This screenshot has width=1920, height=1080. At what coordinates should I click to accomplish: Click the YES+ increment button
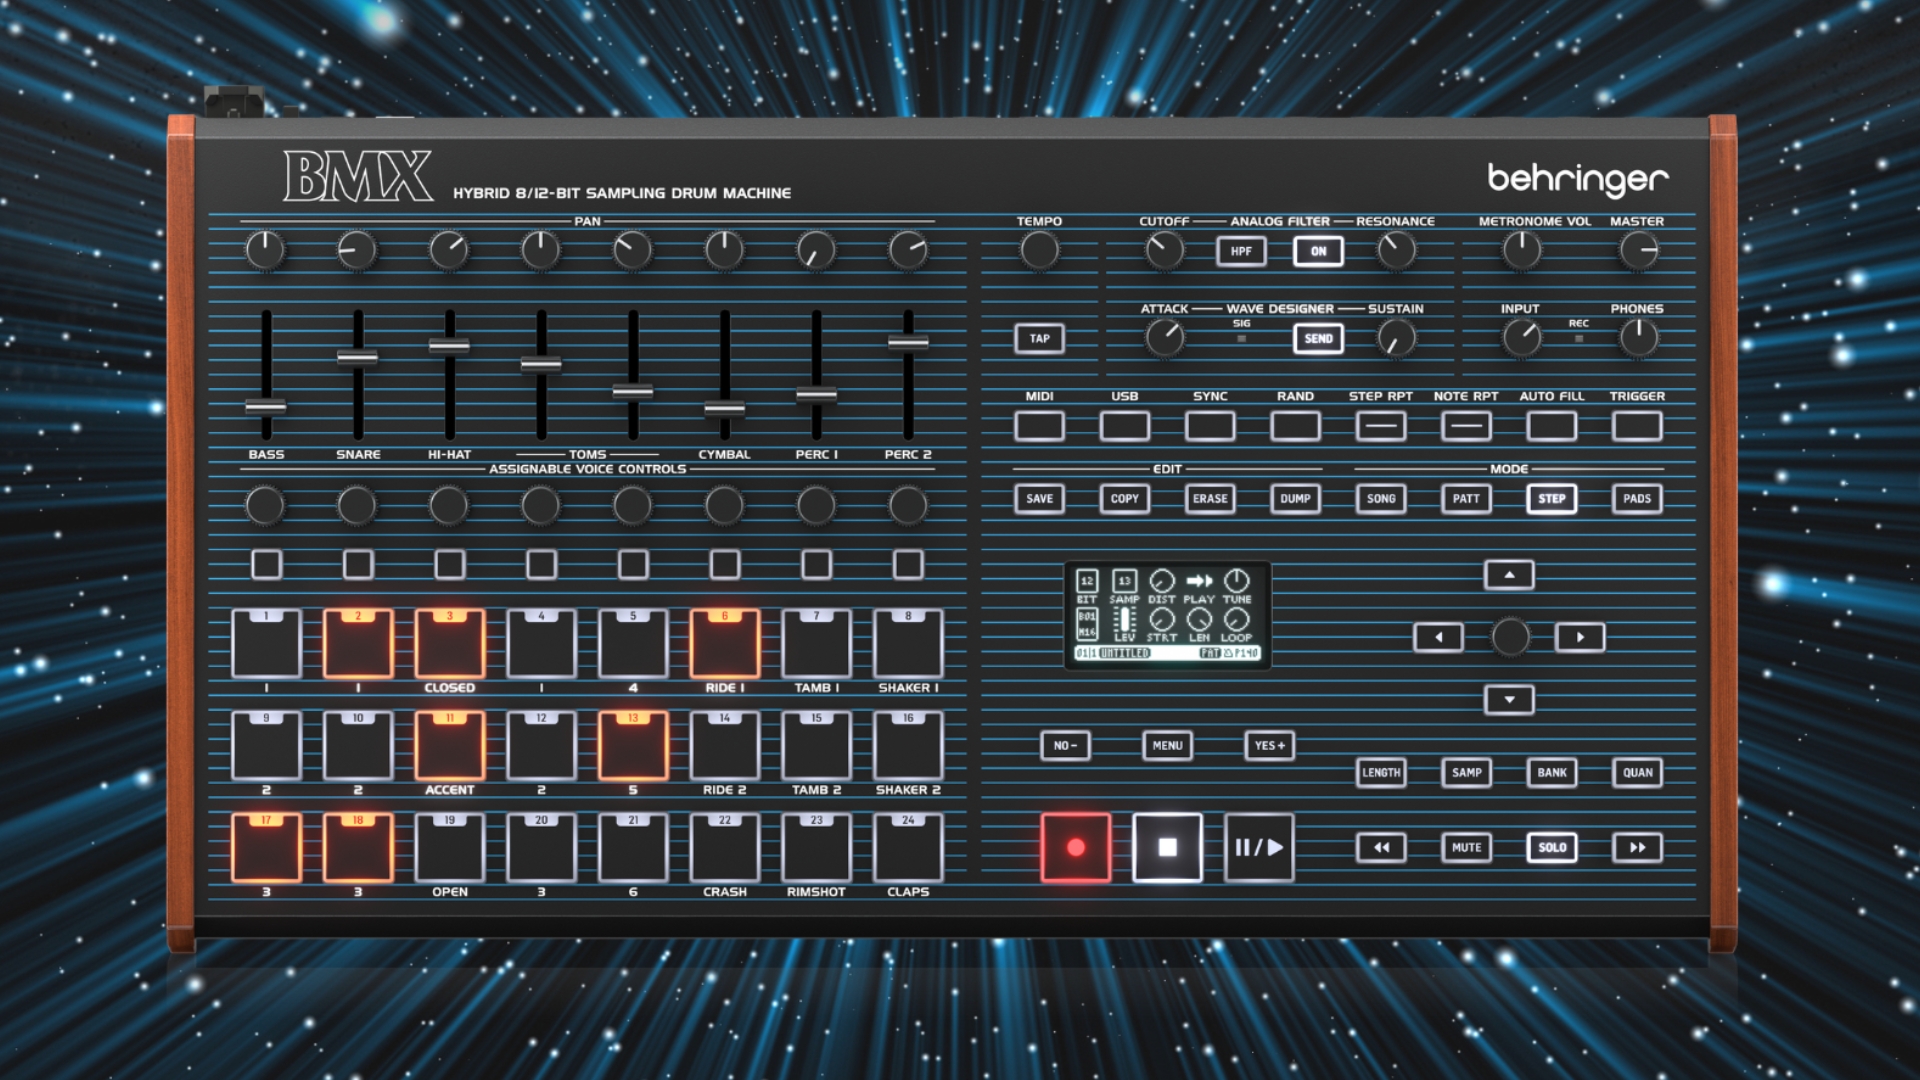pyautogui.click(x=1269, y=746)
